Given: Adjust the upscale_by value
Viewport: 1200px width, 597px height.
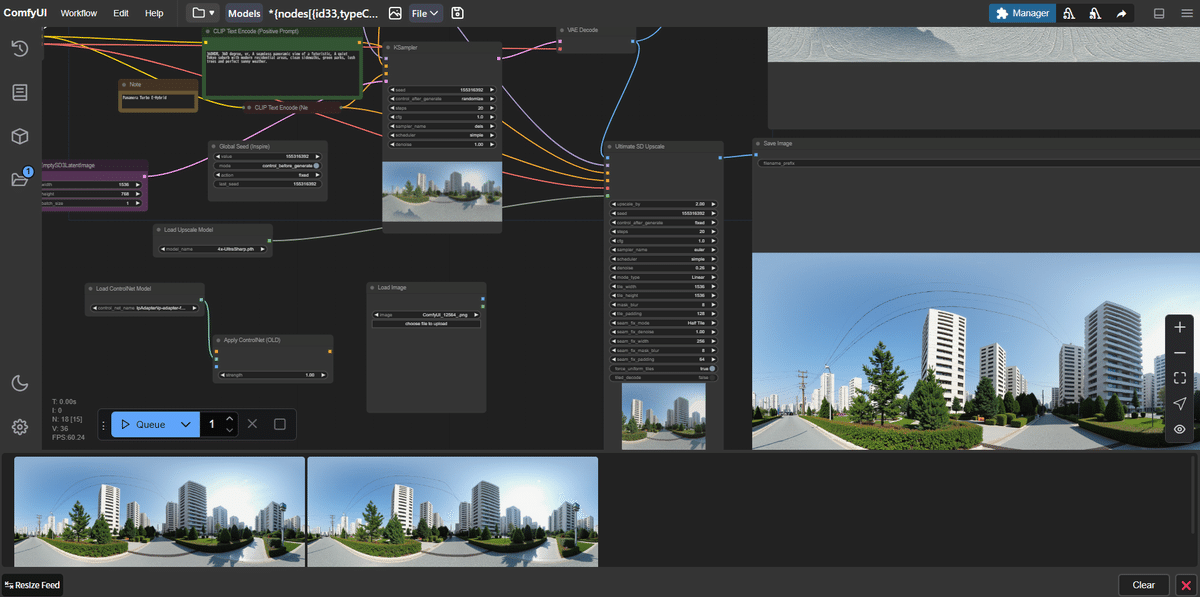Looking at the screenshot, I should coord(664,204).
